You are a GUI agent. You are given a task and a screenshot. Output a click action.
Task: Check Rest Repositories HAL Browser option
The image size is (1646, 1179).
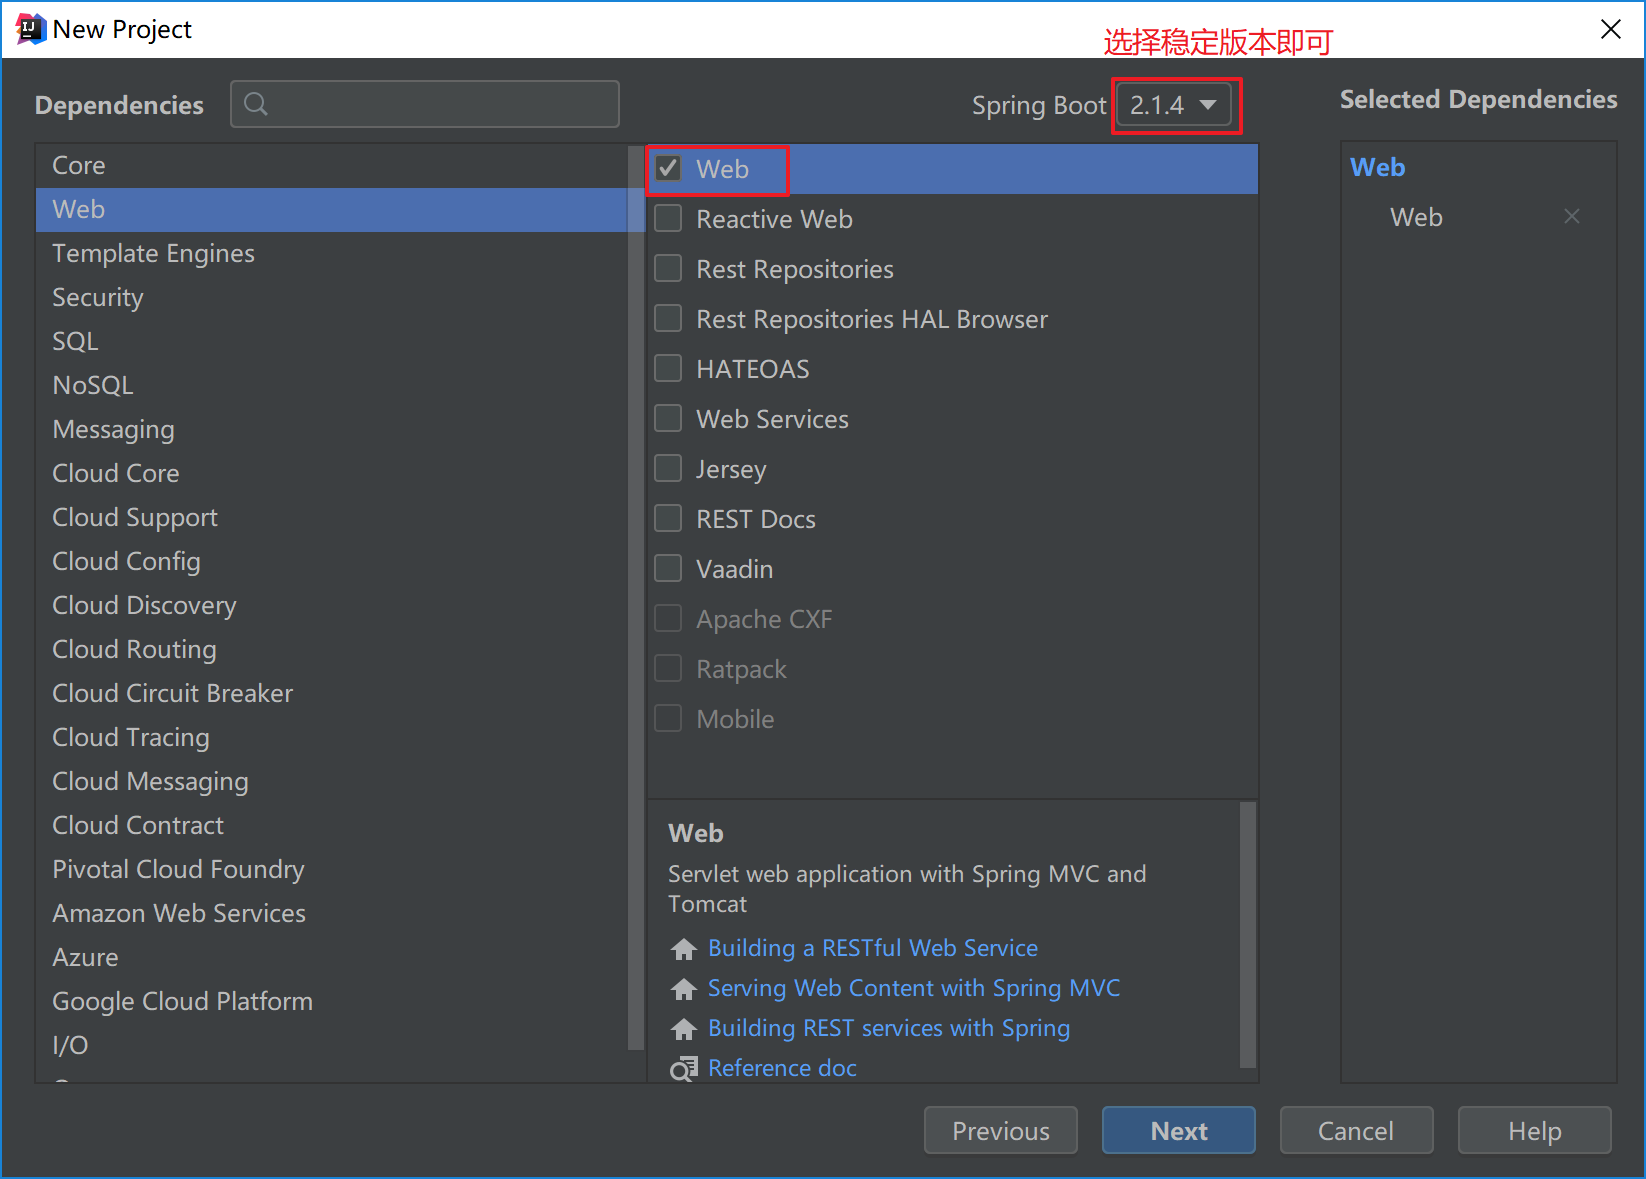pyautogui.click(x=668, y=318)
